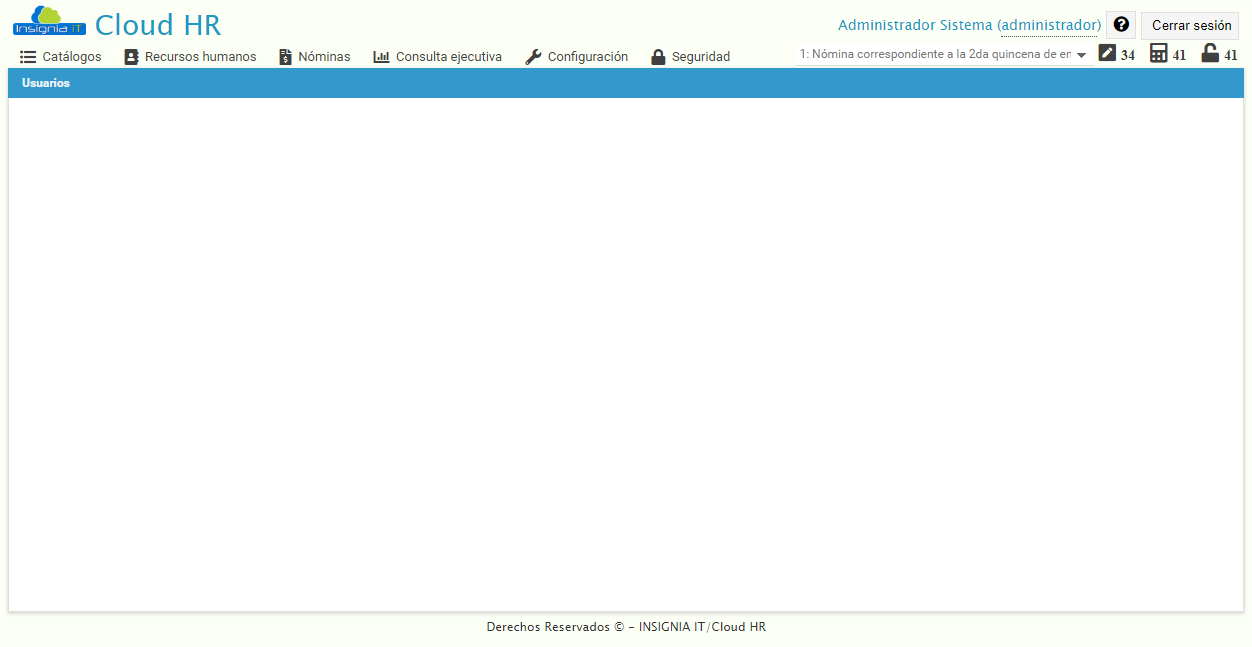Viewport: 1252px width, 647px height.
Task: Click the open padlock icon showing 41
Action: pos(1209,53)
